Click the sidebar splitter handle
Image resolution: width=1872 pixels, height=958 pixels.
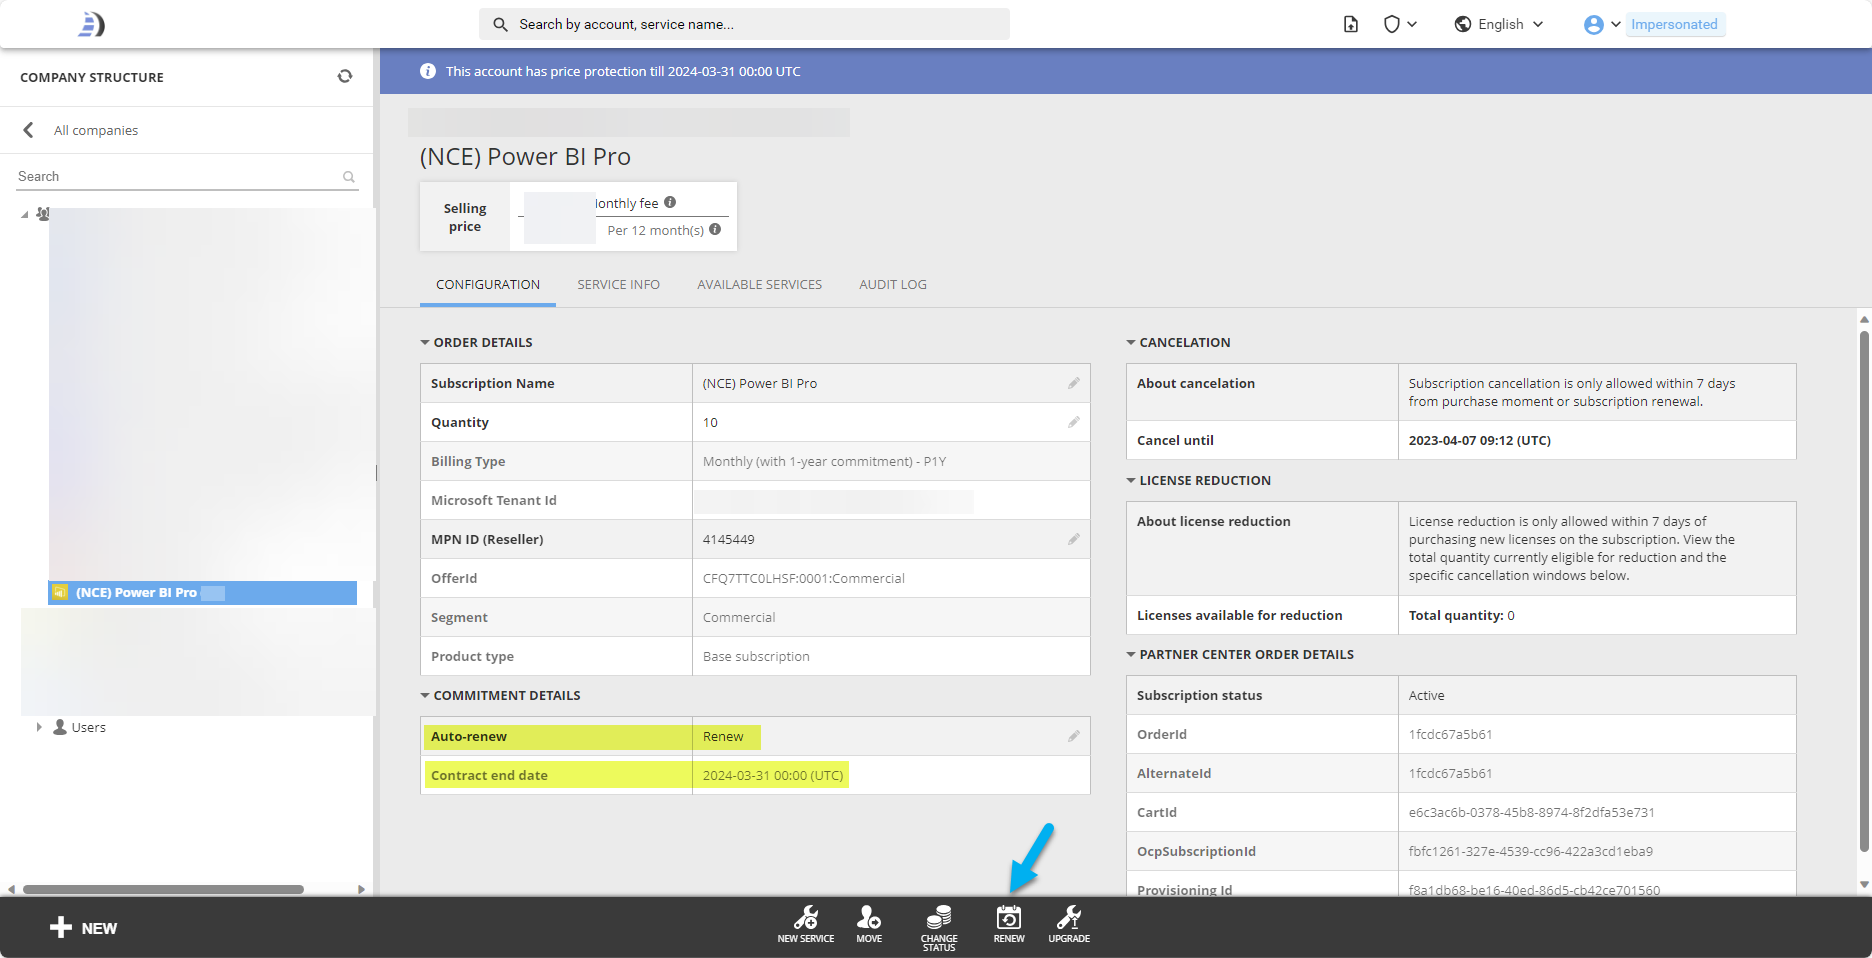click(x=376, y=472)
